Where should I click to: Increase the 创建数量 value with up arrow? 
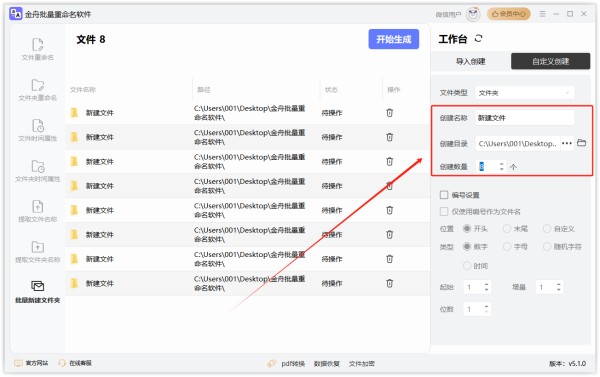501,164
